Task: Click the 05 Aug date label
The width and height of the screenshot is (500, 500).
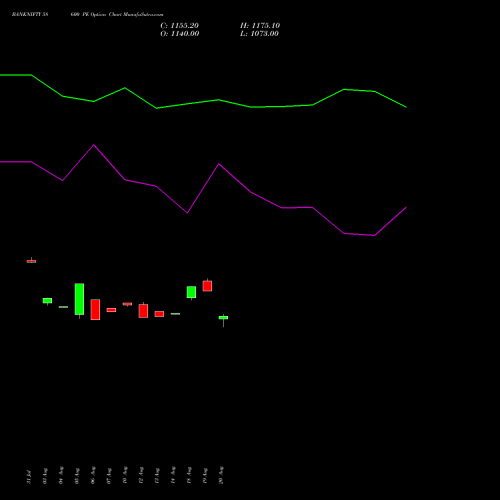Action: pos(77,476)
